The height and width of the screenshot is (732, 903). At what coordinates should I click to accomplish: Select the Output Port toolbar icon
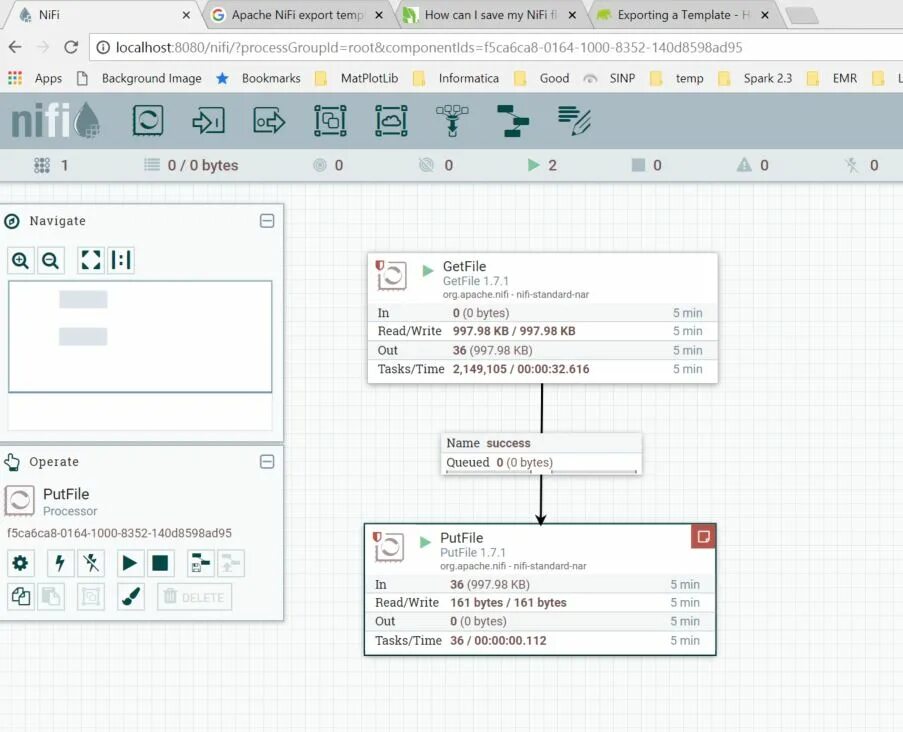pos(269,121)
